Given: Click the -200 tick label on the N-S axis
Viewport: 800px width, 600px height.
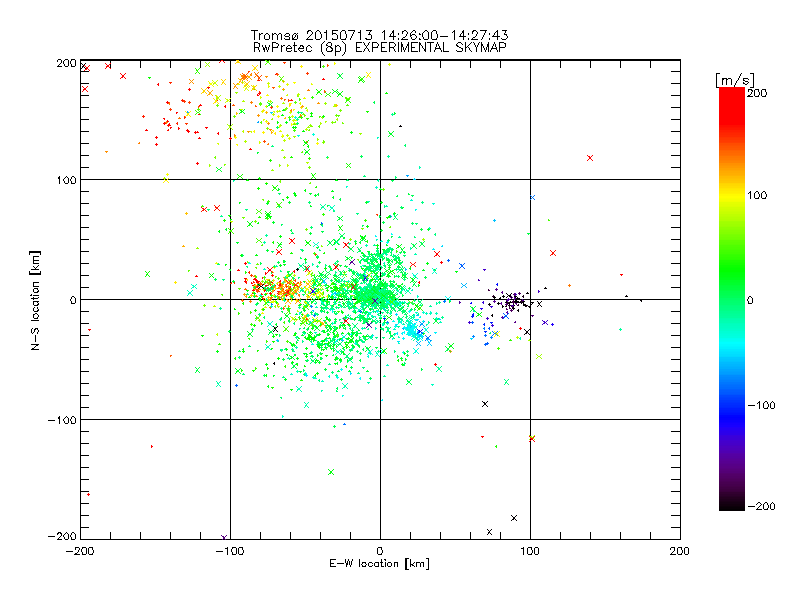Looking at the screenshot, I should click(x=62, y=536).
